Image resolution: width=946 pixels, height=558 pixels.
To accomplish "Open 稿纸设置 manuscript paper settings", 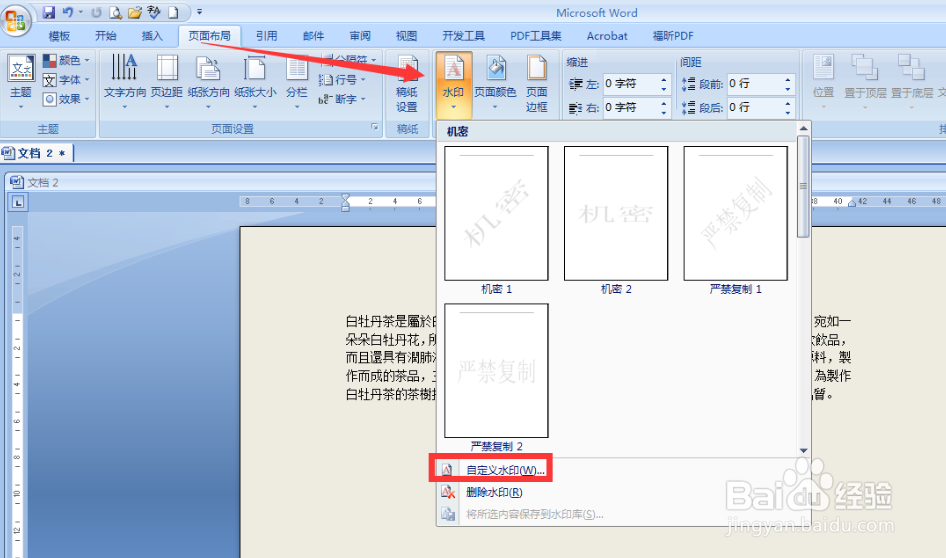I will (407, 83).
